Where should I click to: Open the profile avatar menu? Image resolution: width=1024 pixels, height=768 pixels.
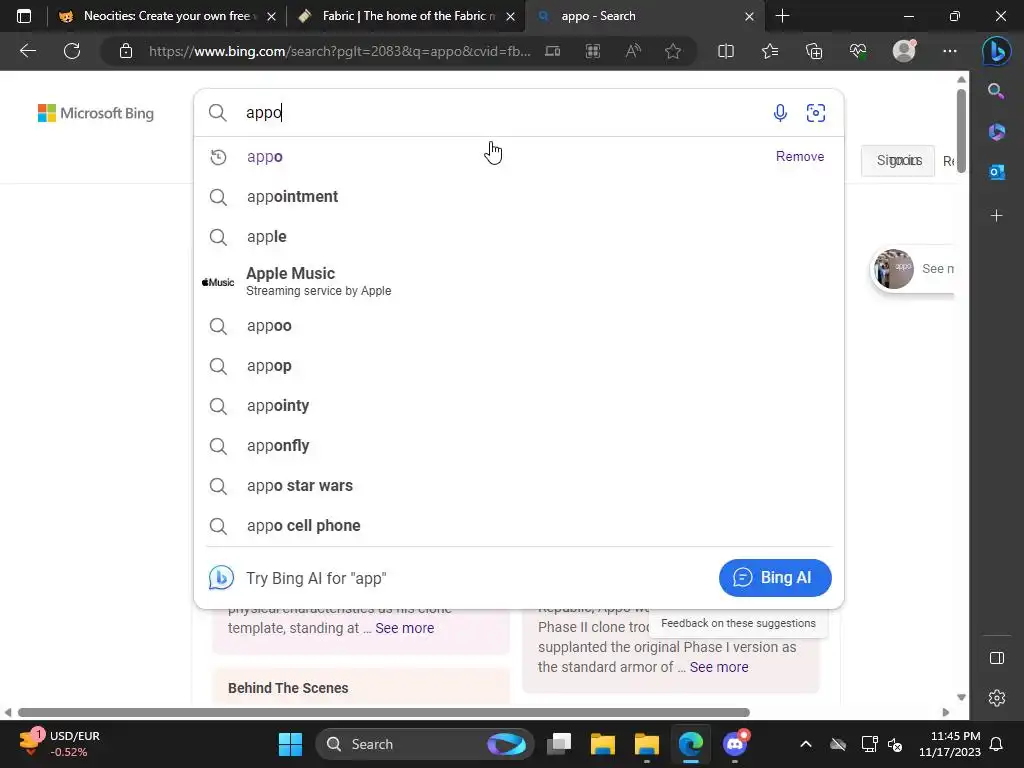click(904, 51)
